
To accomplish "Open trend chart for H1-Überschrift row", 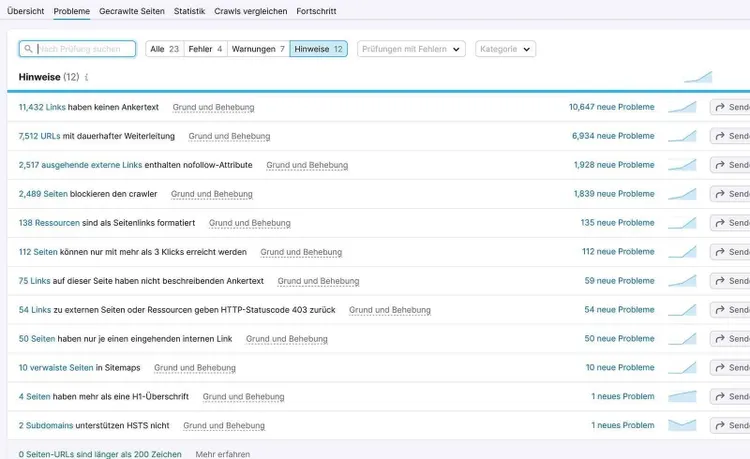I will [x=682, y=396].
